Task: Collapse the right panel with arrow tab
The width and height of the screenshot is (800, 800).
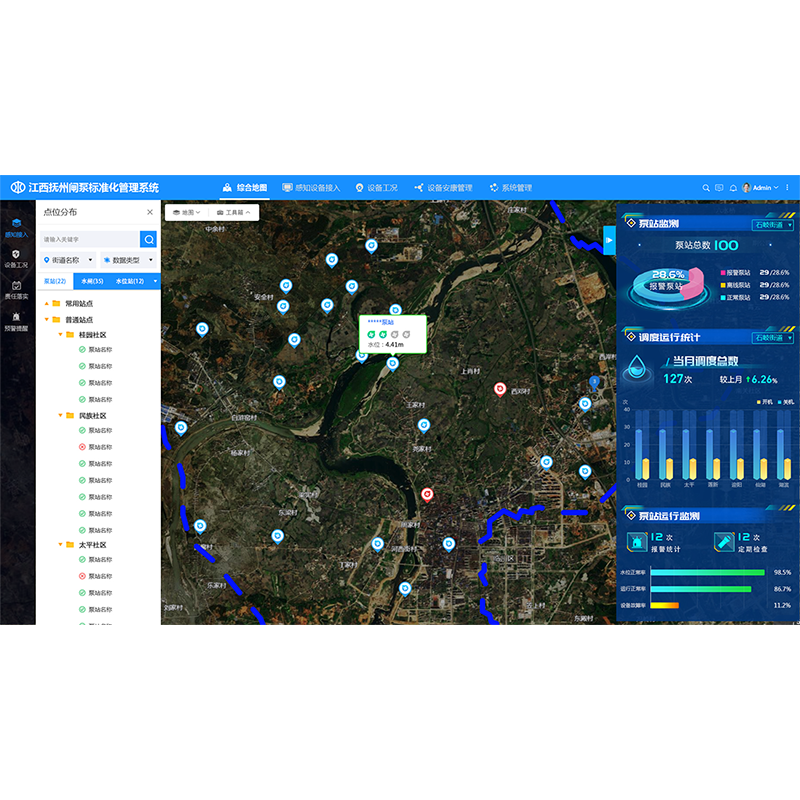Action: click(608, 240)
